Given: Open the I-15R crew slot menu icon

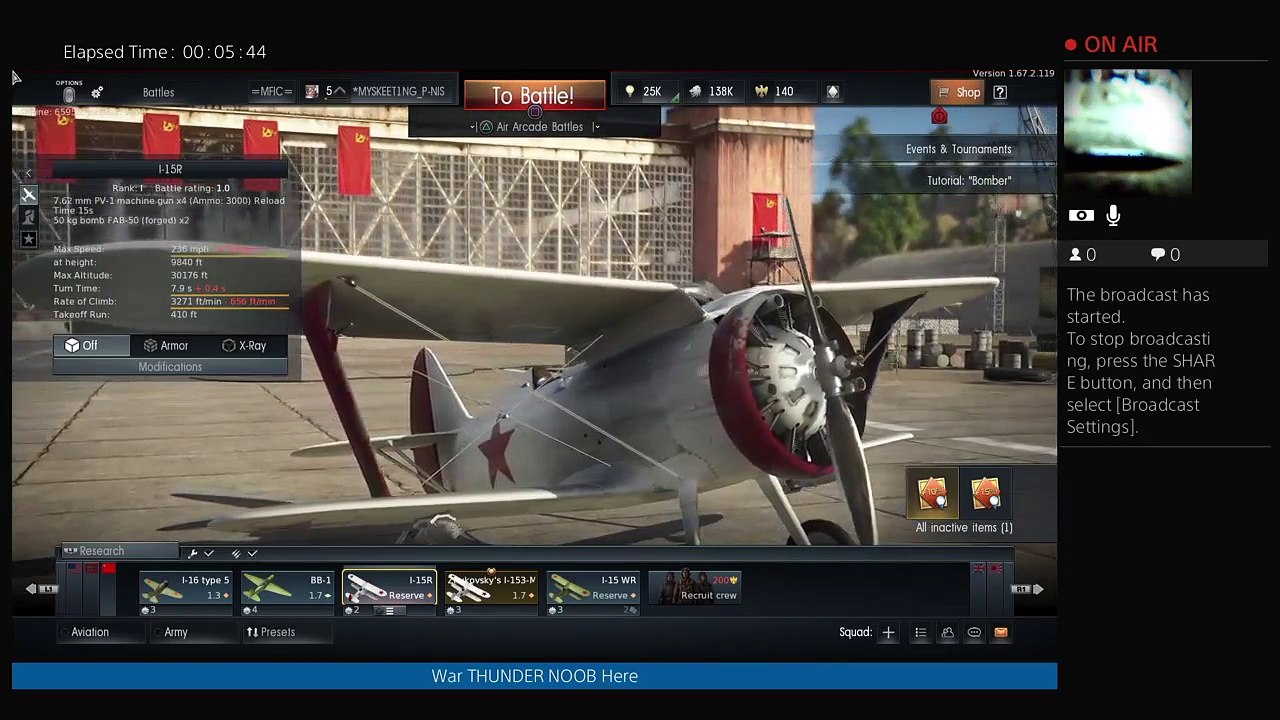Looking at the screenshot, I should coord(388,610).
